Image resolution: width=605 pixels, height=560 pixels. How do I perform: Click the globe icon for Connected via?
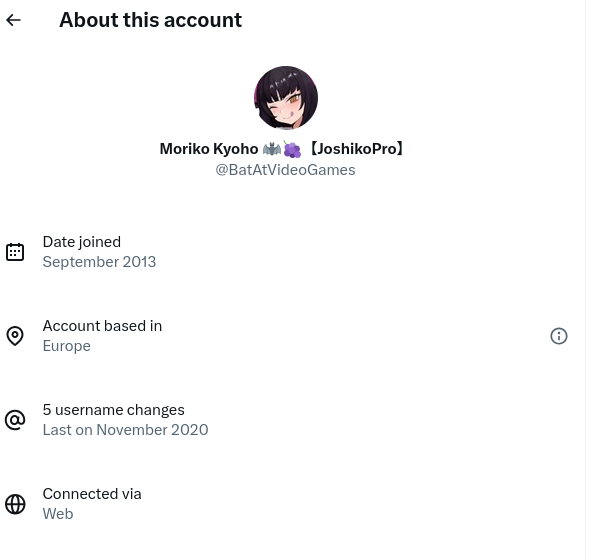[x=15, y=504]
